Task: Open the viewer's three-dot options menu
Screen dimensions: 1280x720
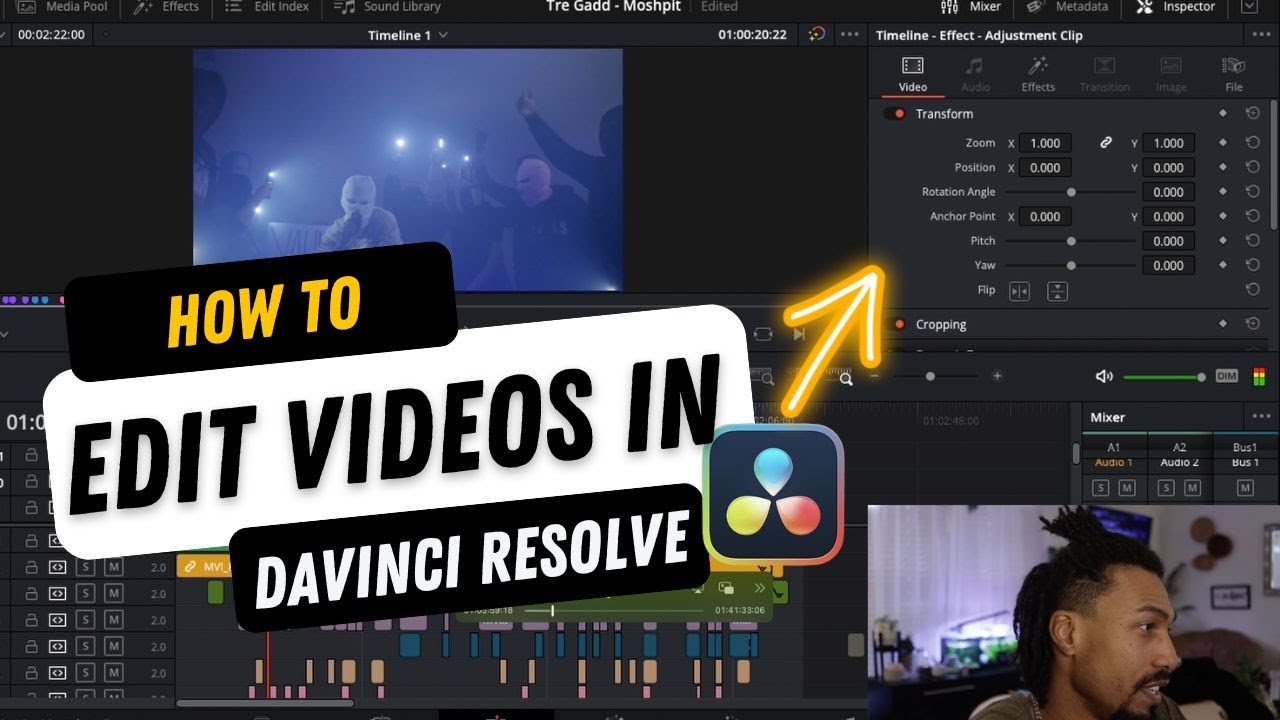Action: 849,35
